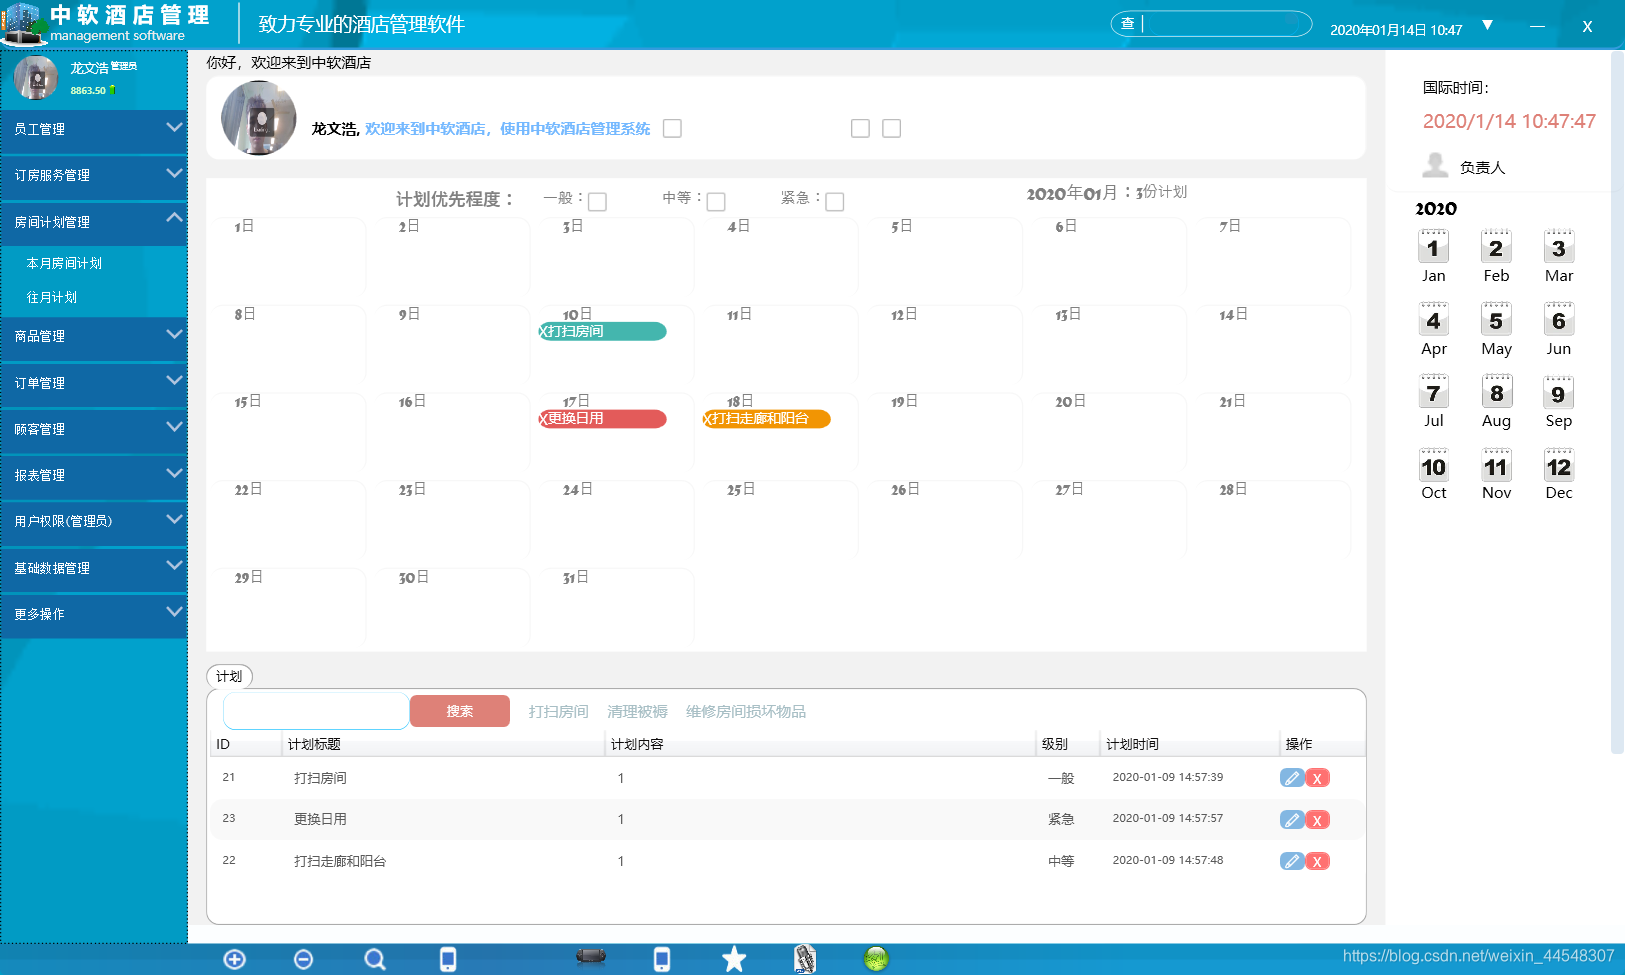The width and height of the screenshot is (1625, 975).
Task: Expand the 更多操作 menu
Action: pyautogui.click(x=94, y=614)
